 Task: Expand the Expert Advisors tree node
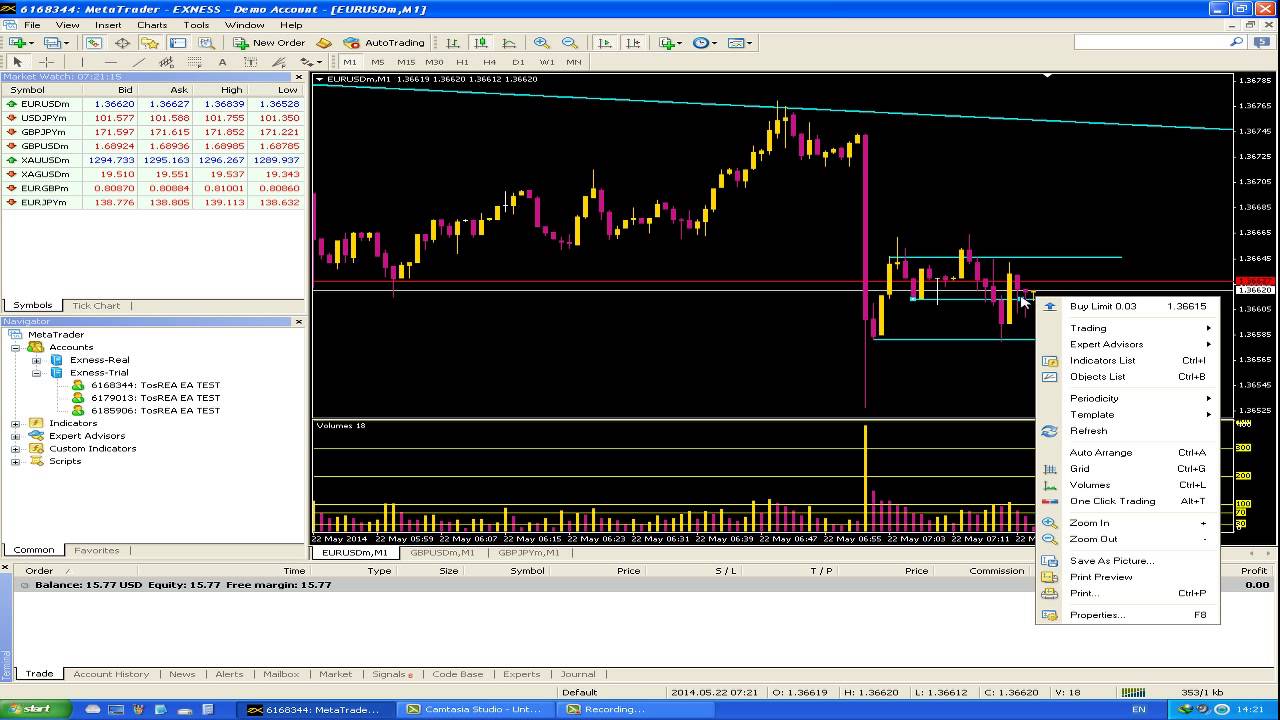(x=15, y=436)
